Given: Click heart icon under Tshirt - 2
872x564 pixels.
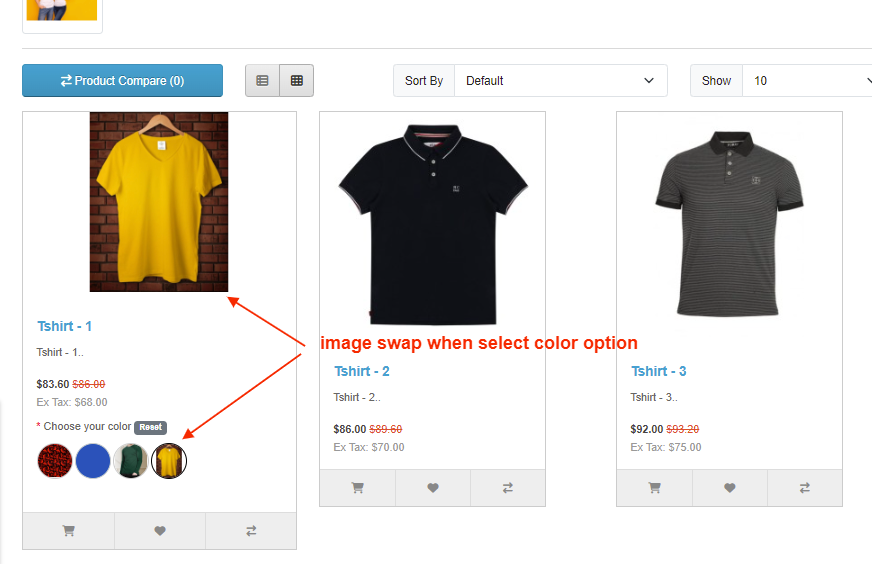Looking at the screenshot, I should tap(433, 488).
